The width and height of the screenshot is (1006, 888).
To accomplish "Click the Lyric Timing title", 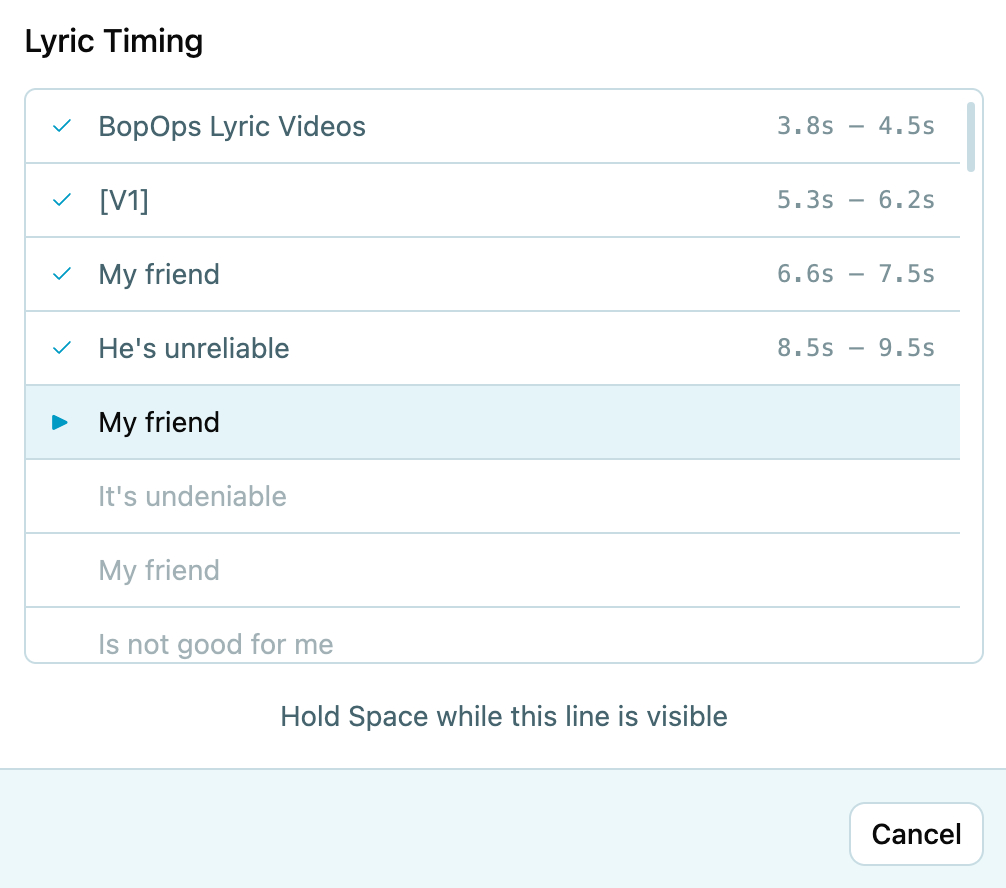I will (x=114, y=41).
